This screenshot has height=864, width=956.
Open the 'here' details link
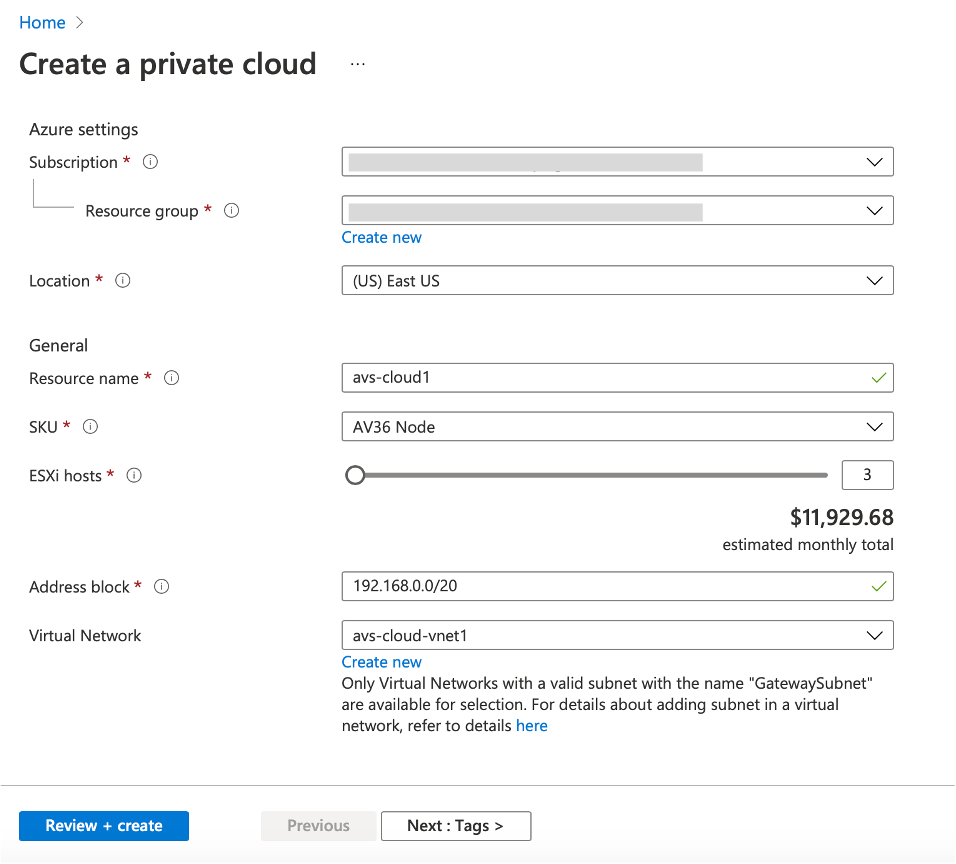532,726
